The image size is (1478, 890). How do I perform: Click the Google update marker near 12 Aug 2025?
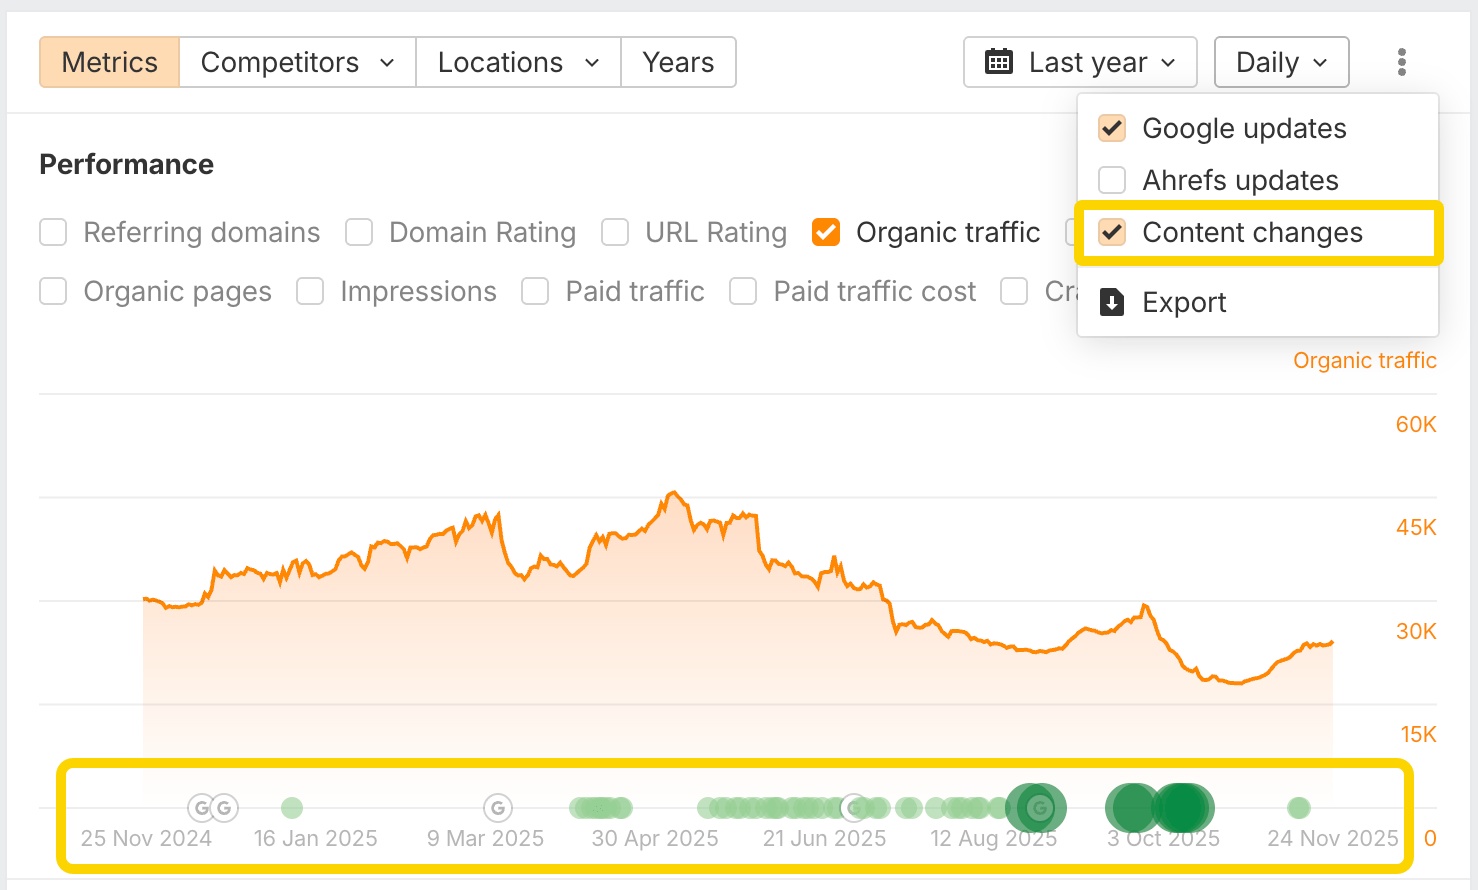click(1040, 807)
